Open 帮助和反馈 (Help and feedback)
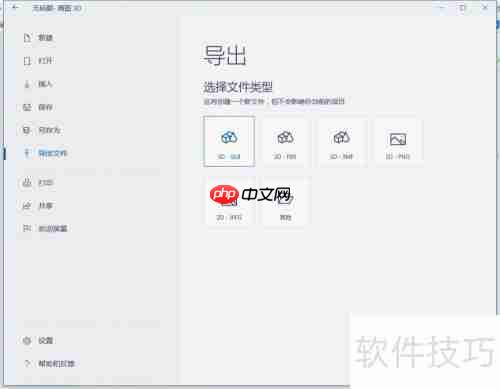 click(x=49, y=363)
